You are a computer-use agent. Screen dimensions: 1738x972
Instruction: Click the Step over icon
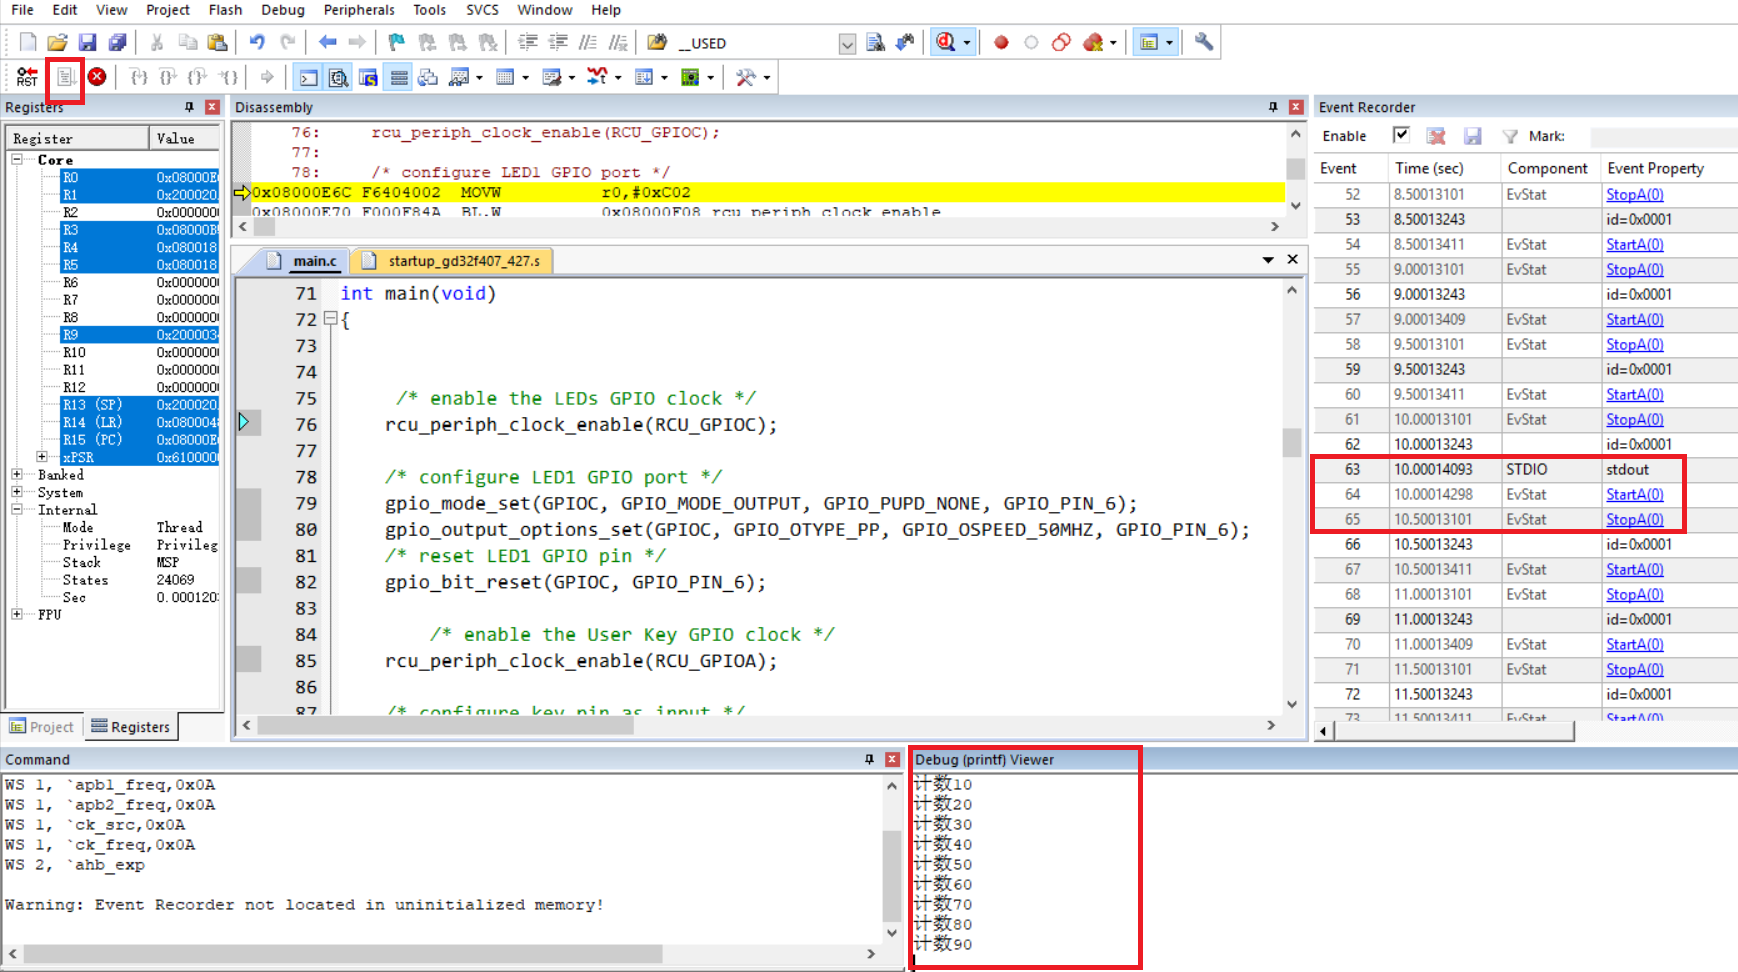pyautogui.click(x=168, y=77)
